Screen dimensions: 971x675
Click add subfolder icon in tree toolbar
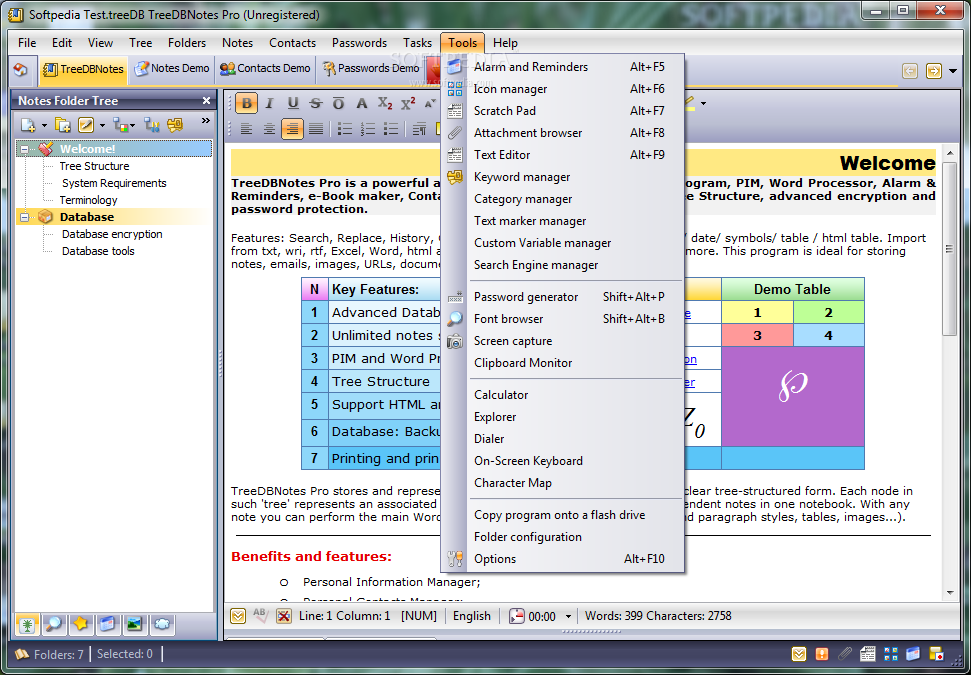click(63, 125)
